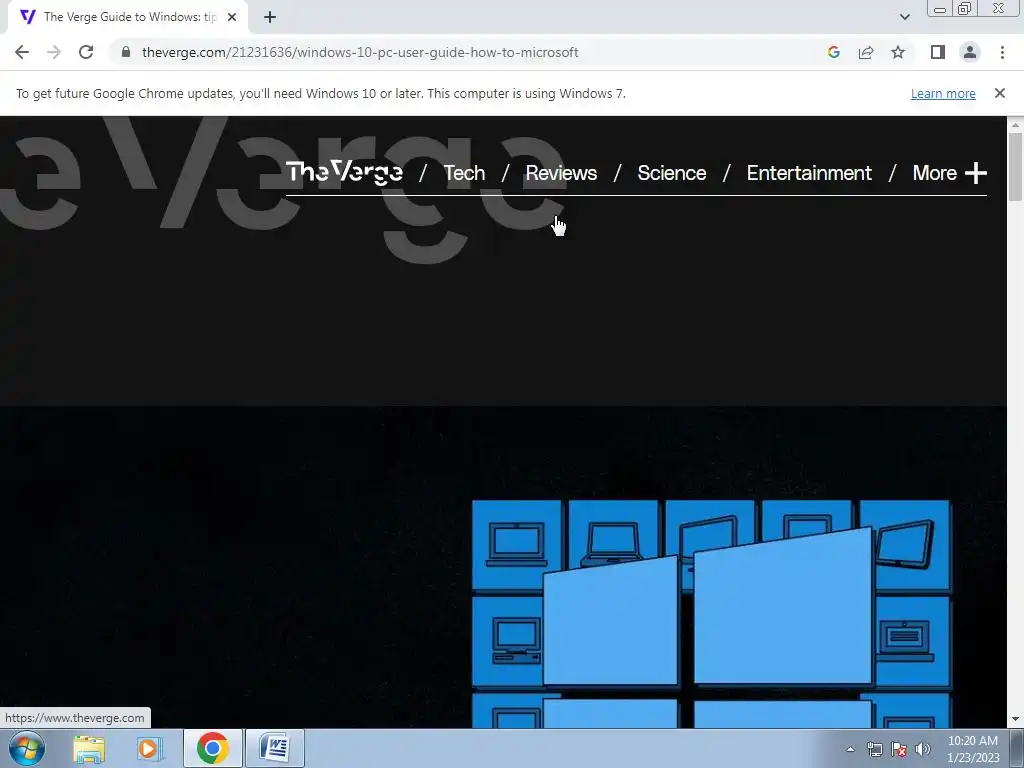
Task: Share this page via share icon
Action: pyautogui.click(x=866, y=52)
